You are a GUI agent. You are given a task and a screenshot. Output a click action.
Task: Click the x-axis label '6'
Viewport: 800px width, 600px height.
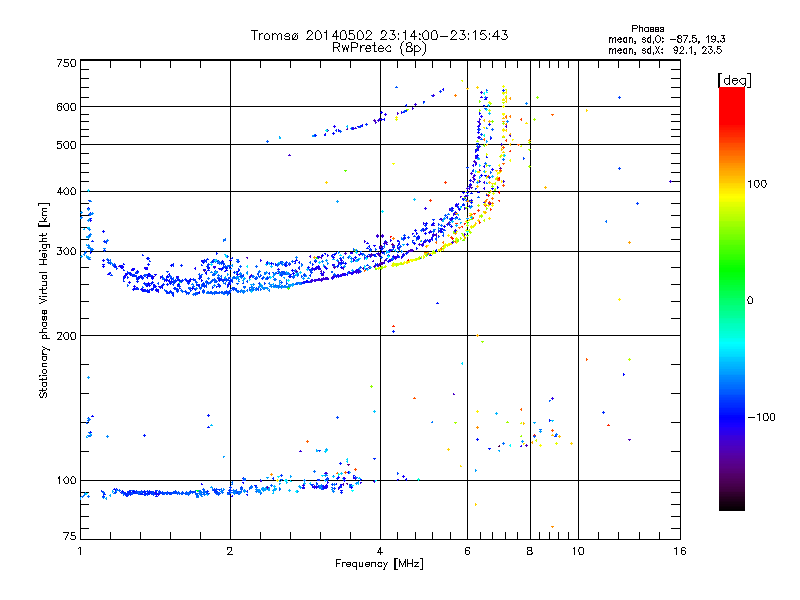coord(467,551)
